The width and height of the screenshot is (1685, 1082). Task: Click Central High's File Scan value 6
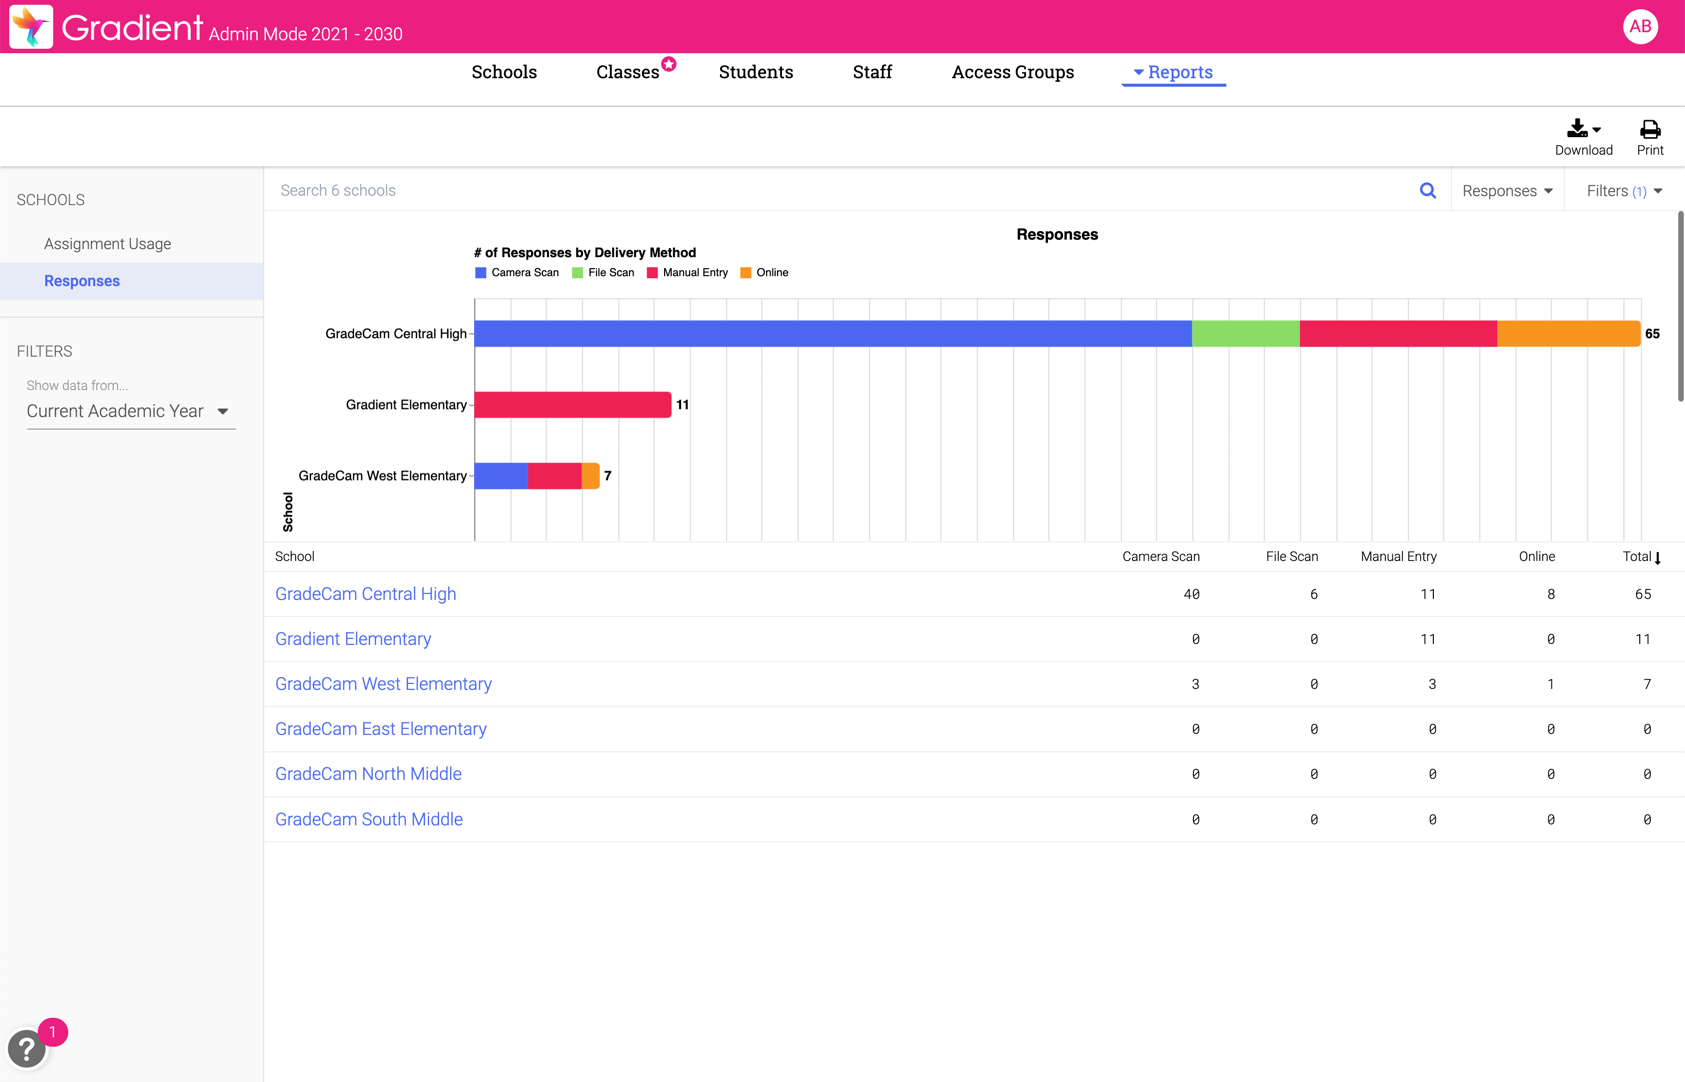(1314, 594)
